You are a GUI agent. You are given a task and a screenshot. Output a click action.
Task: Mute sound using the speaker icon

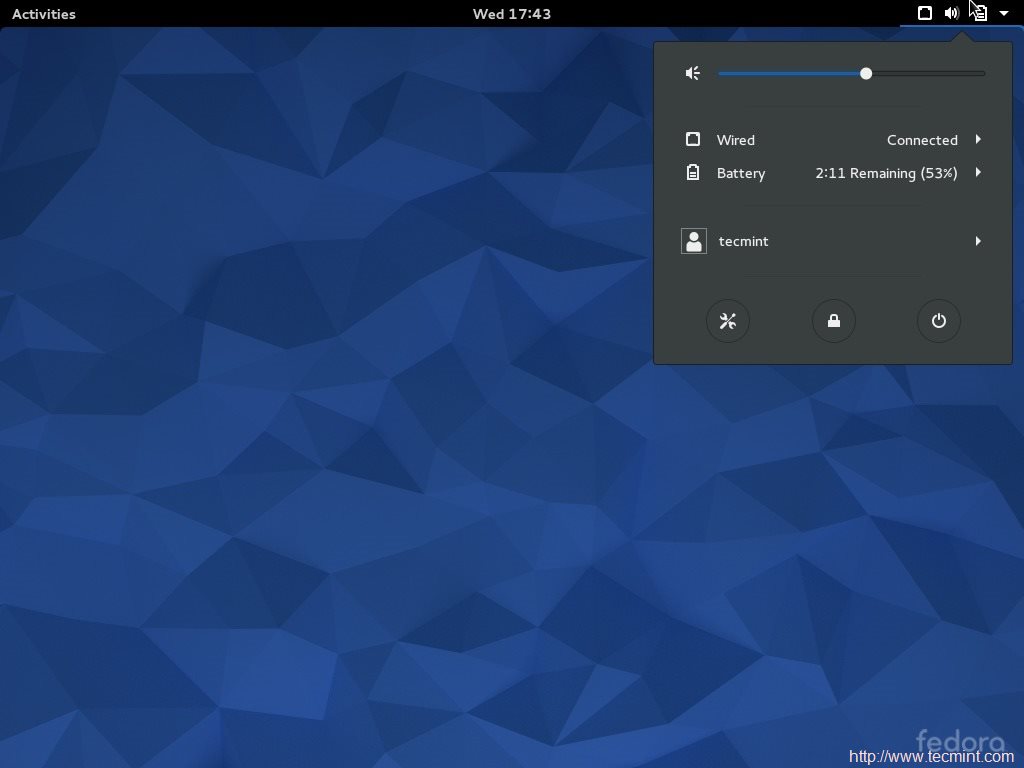692,73
